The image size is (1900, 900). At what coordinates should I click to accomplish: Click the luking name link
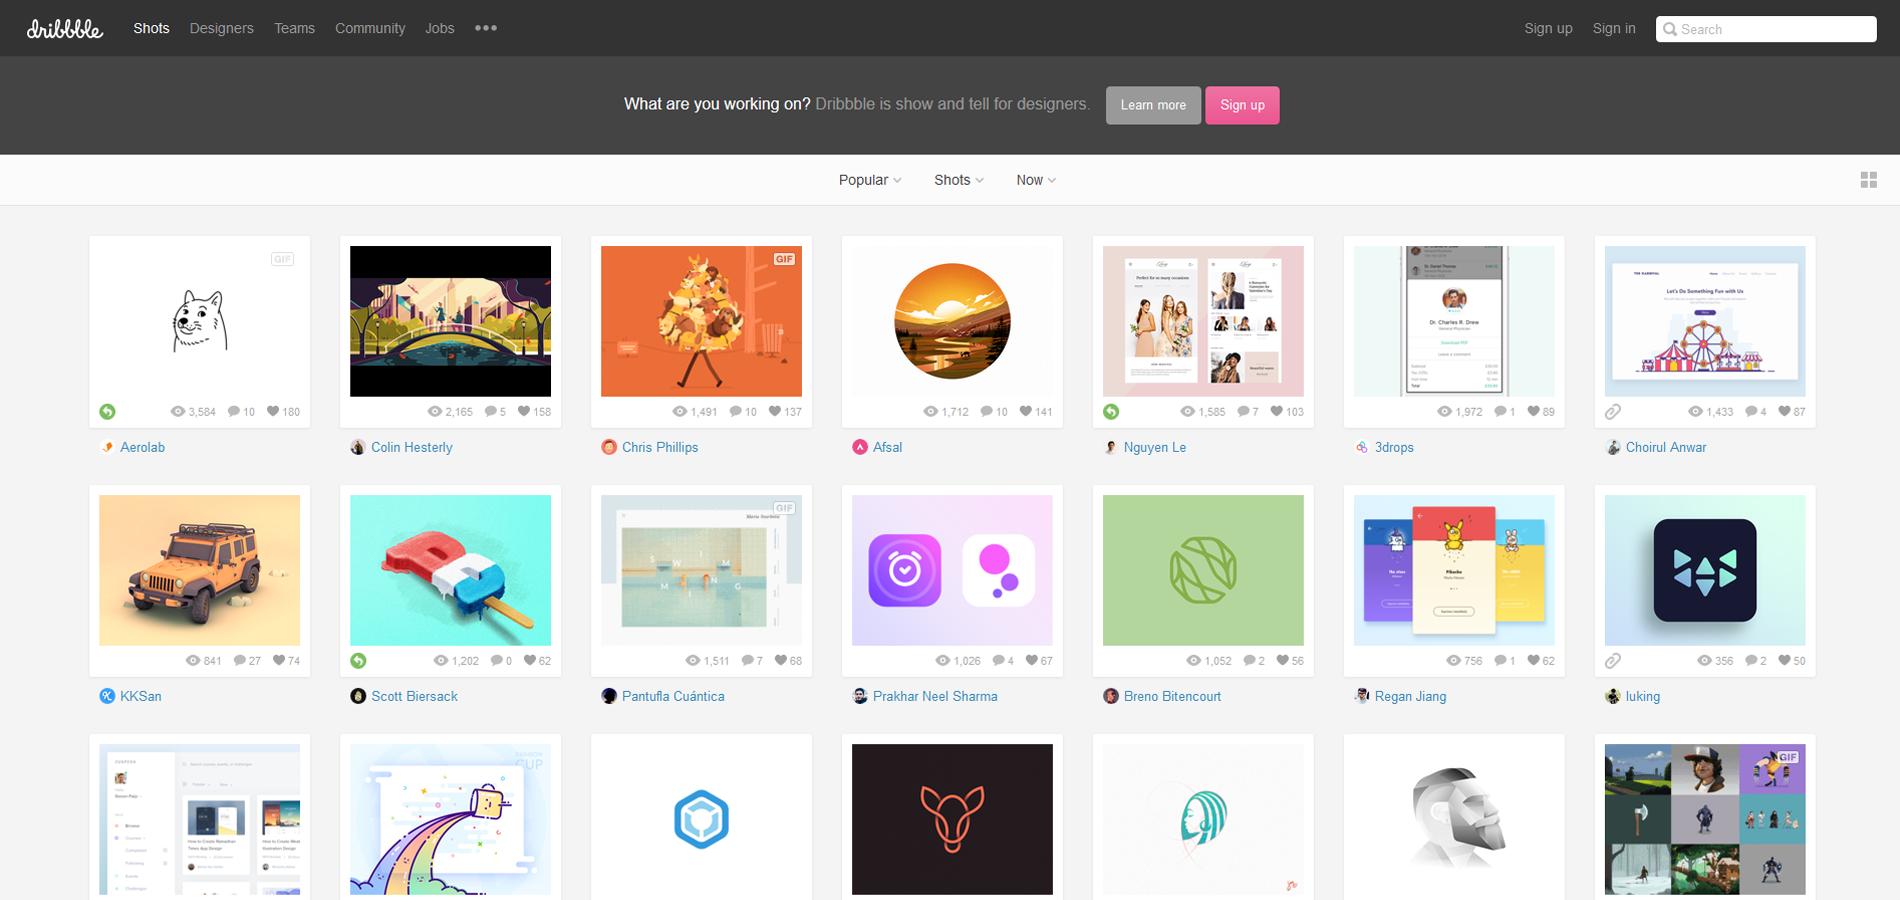tap(1643, 696)
